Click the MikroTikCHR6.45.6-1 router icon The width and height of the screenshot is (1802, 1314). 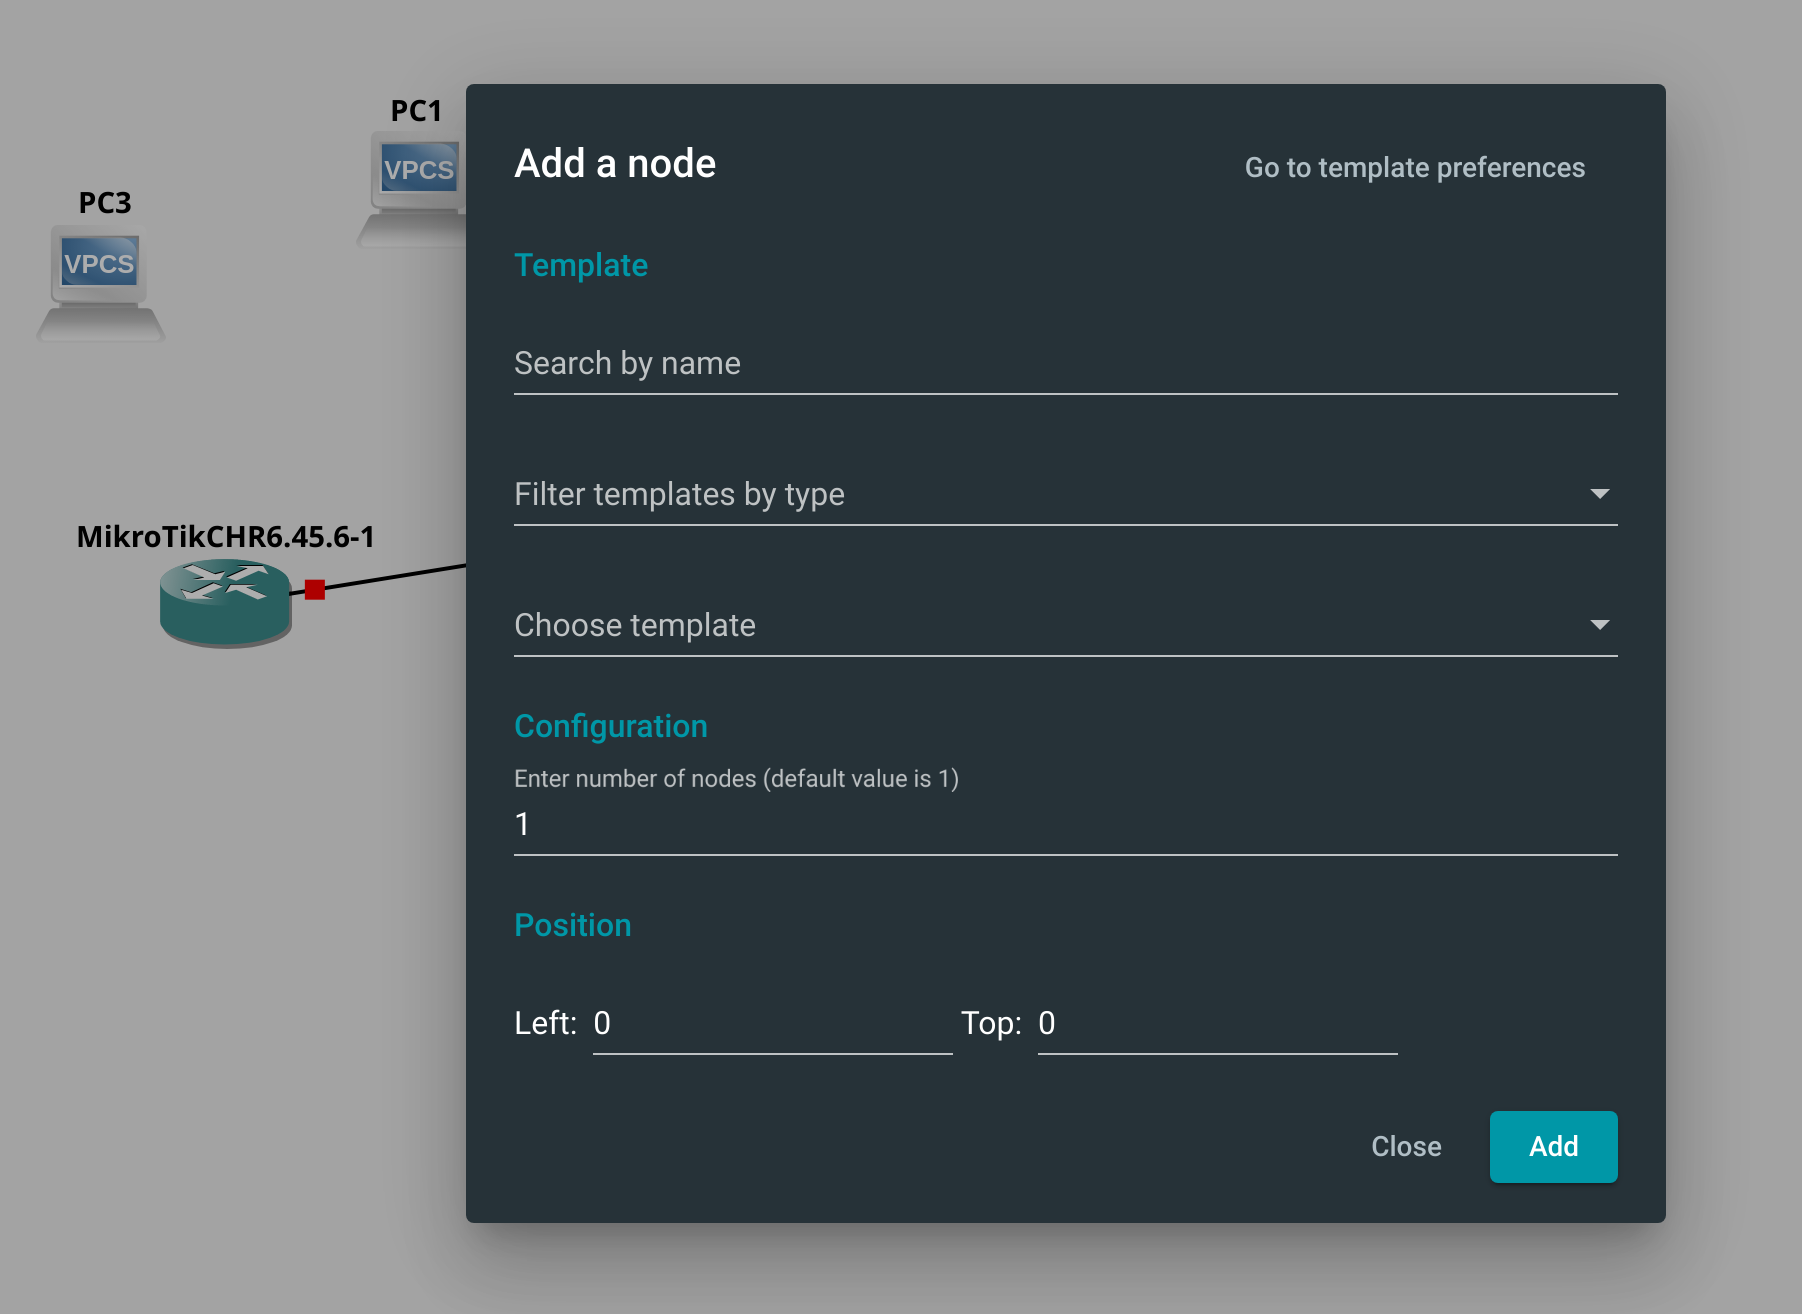(225, 600)
